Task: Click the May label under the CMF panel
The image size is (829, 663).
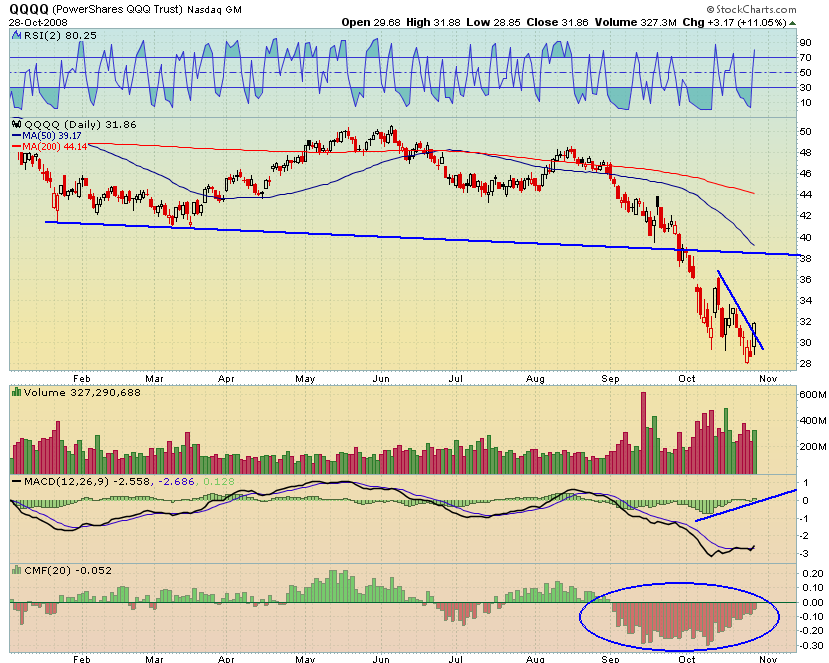Action: click(x=305, y=659)
